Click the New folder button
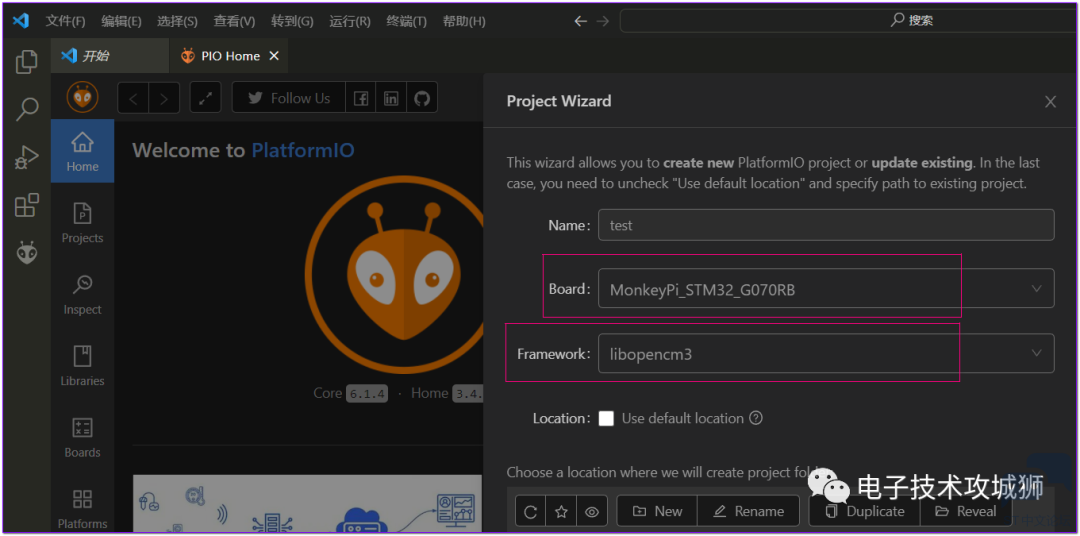Image resolution: width=1080 pixels, height=536 pixels. click(x=657, y=511)
